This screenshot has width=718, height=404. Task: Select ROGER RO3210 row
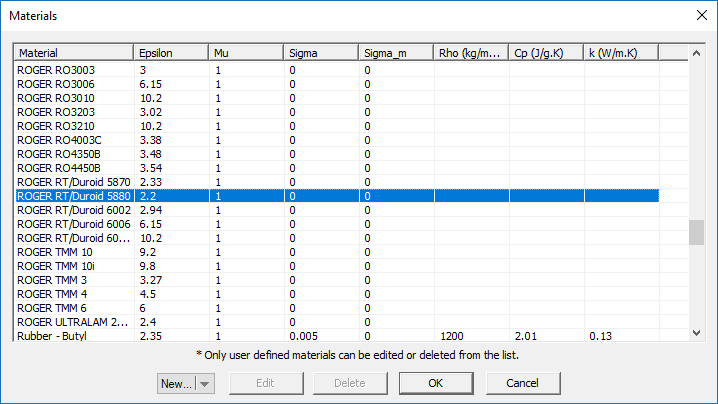click(337, 126)
